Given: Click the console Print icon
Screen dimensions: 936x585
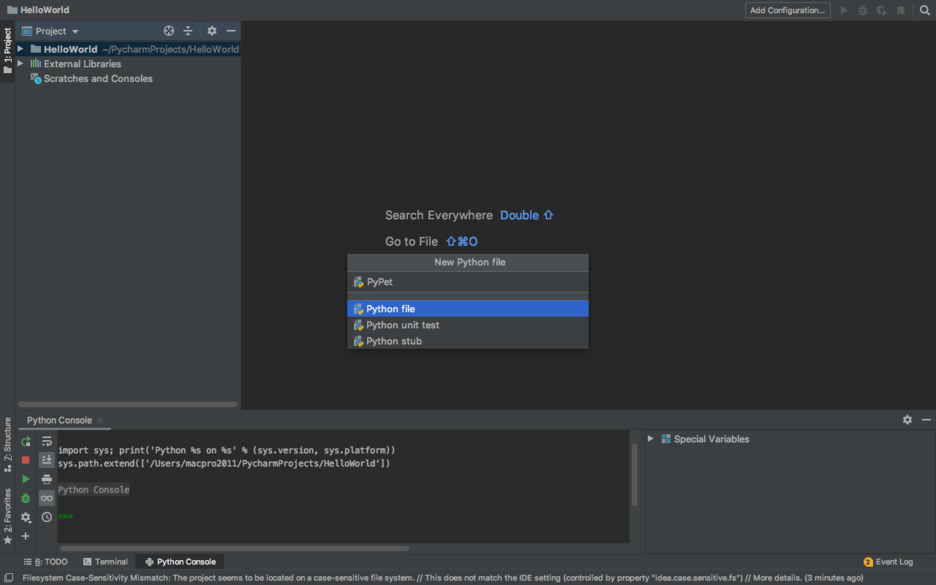Looking at the screenshot, I should click(x=47, y=479).
